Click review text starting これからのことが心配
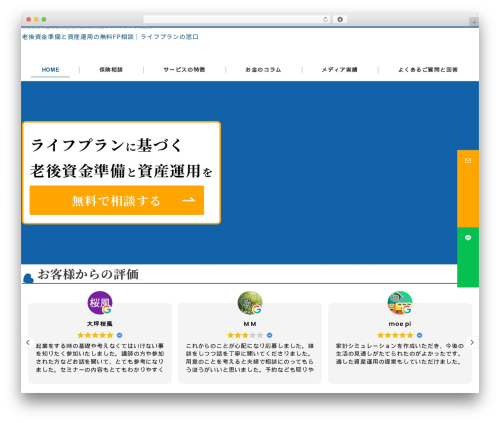 (250, 358)
